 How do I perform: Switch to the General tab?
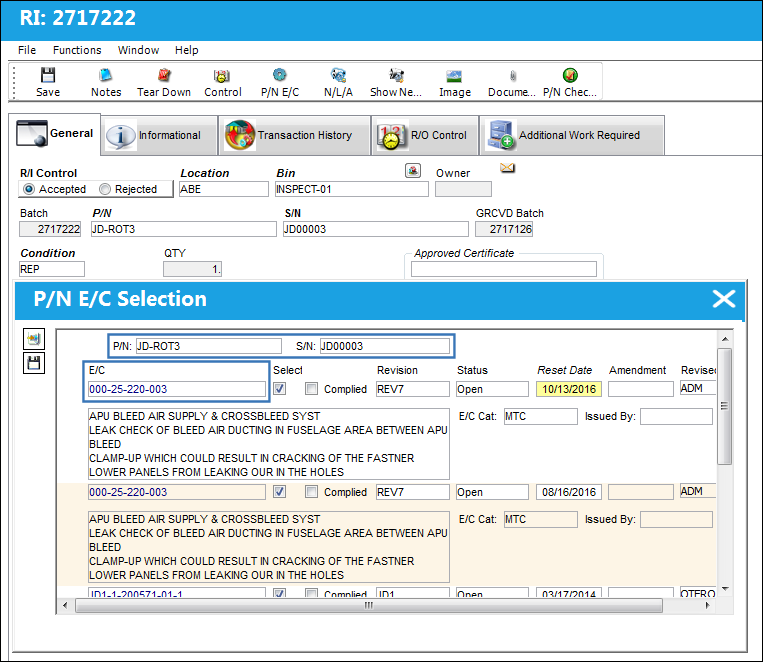54,134
